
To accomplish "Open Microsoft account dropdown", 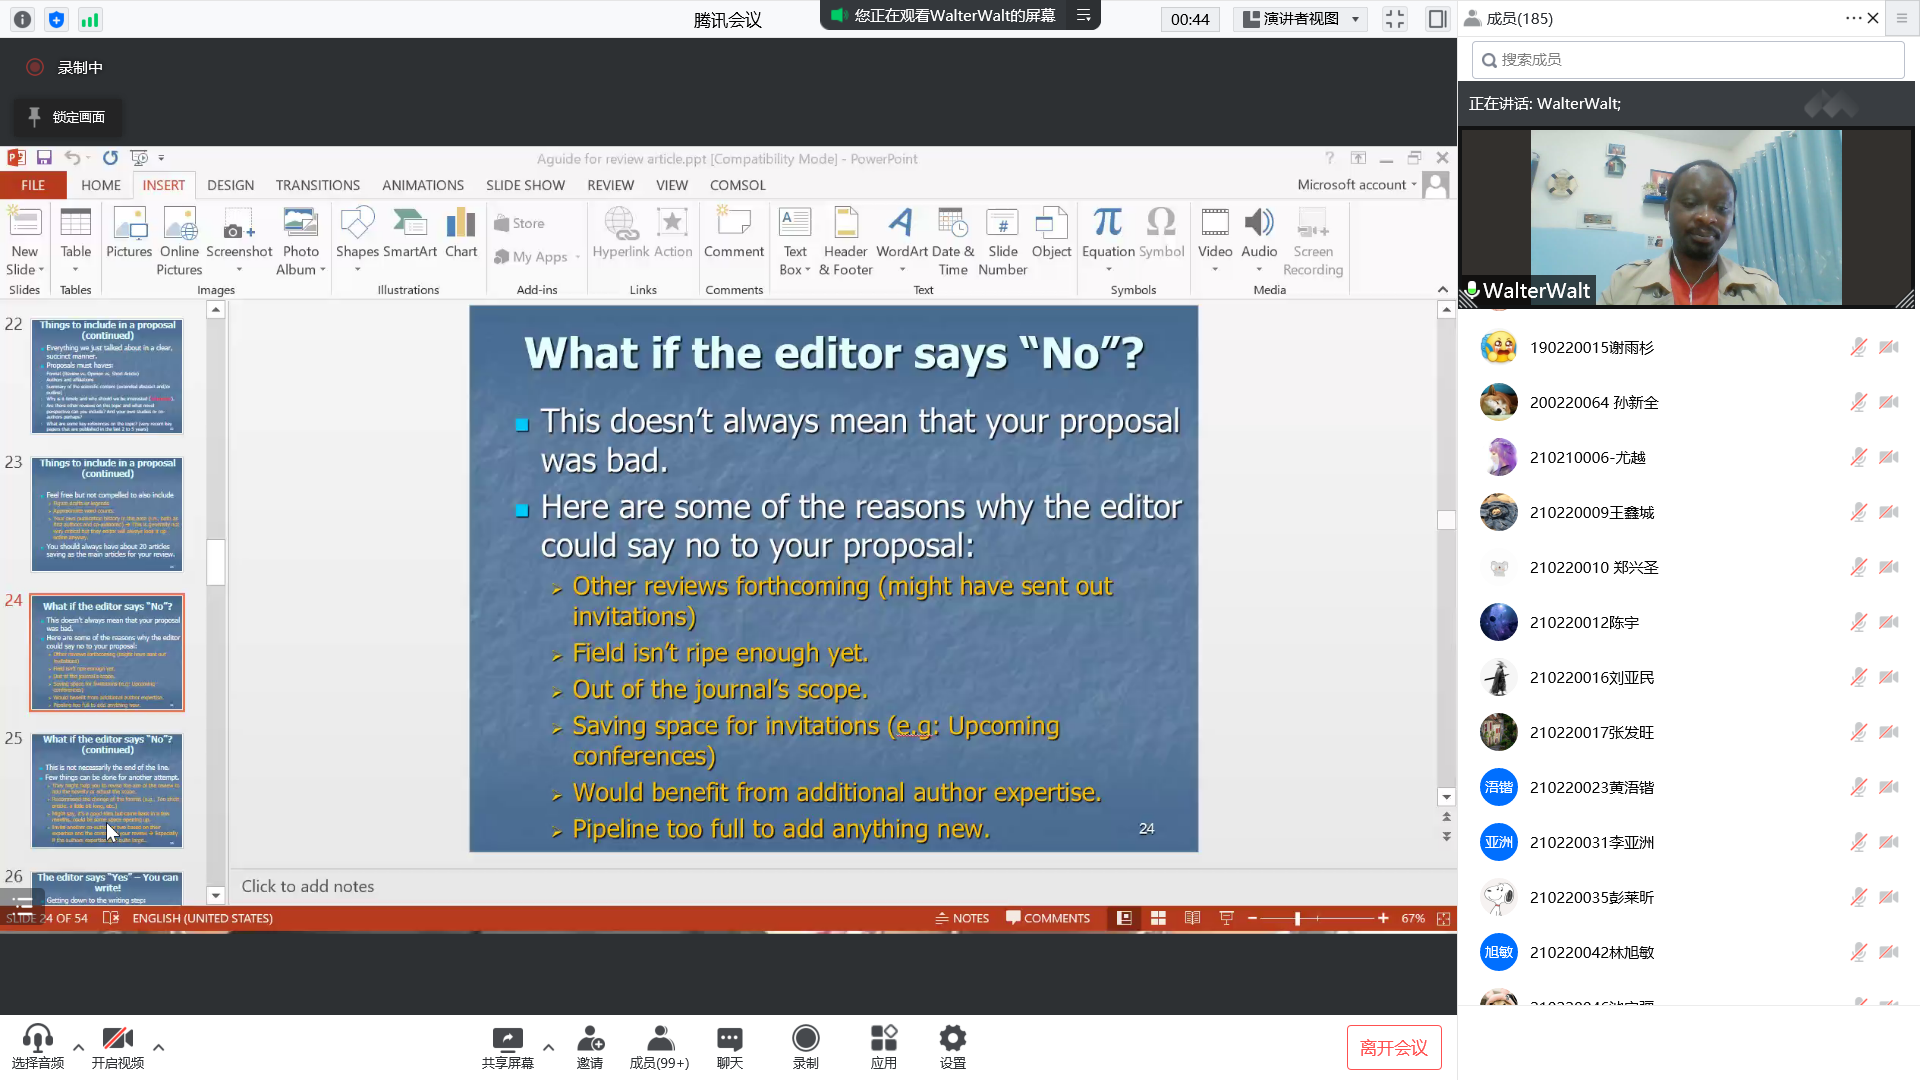I will coord(1357,185).
